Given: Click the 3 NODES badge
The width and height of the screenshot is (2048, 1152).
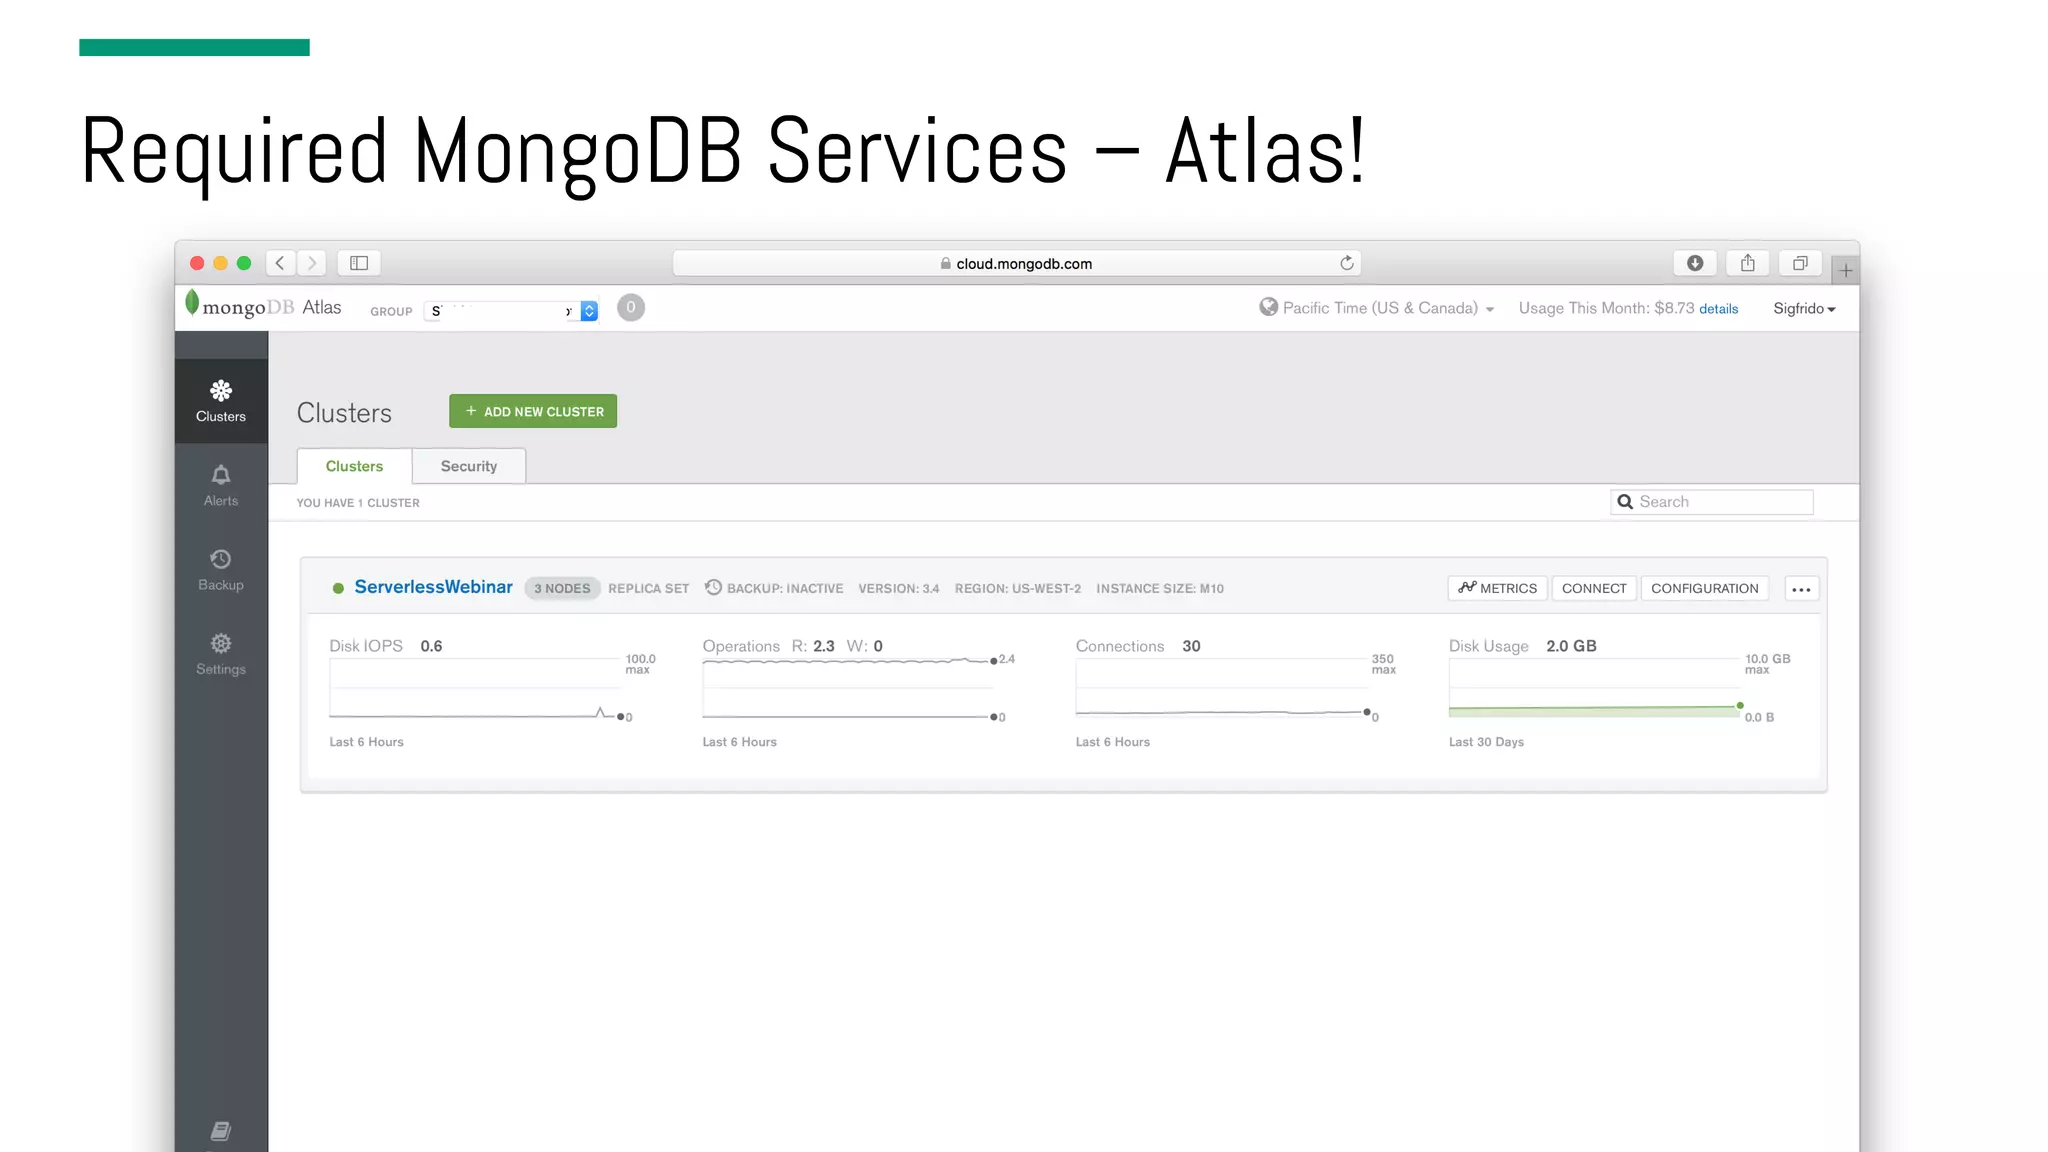Looking at the screenshot, I should 562,588.
